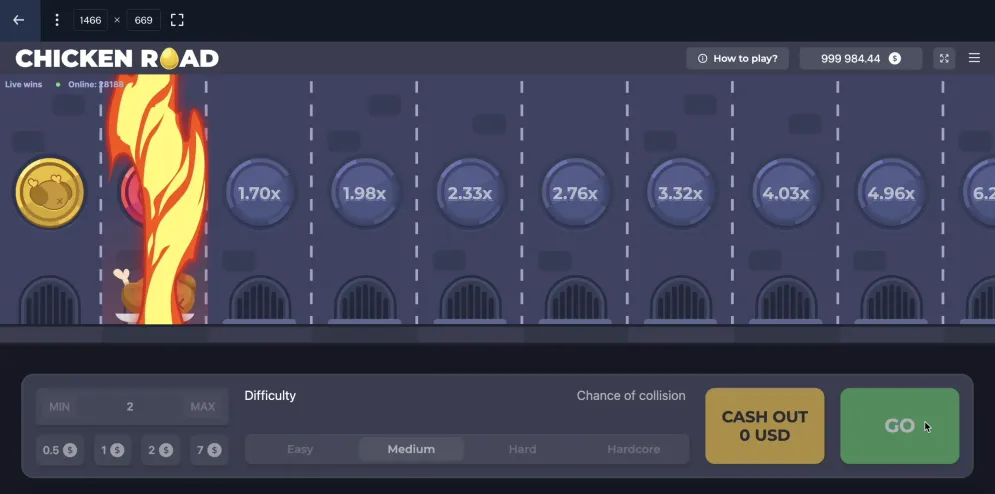Click the CASH OUT button
Screen dimensions: 995x494
(x=764, y=426)
